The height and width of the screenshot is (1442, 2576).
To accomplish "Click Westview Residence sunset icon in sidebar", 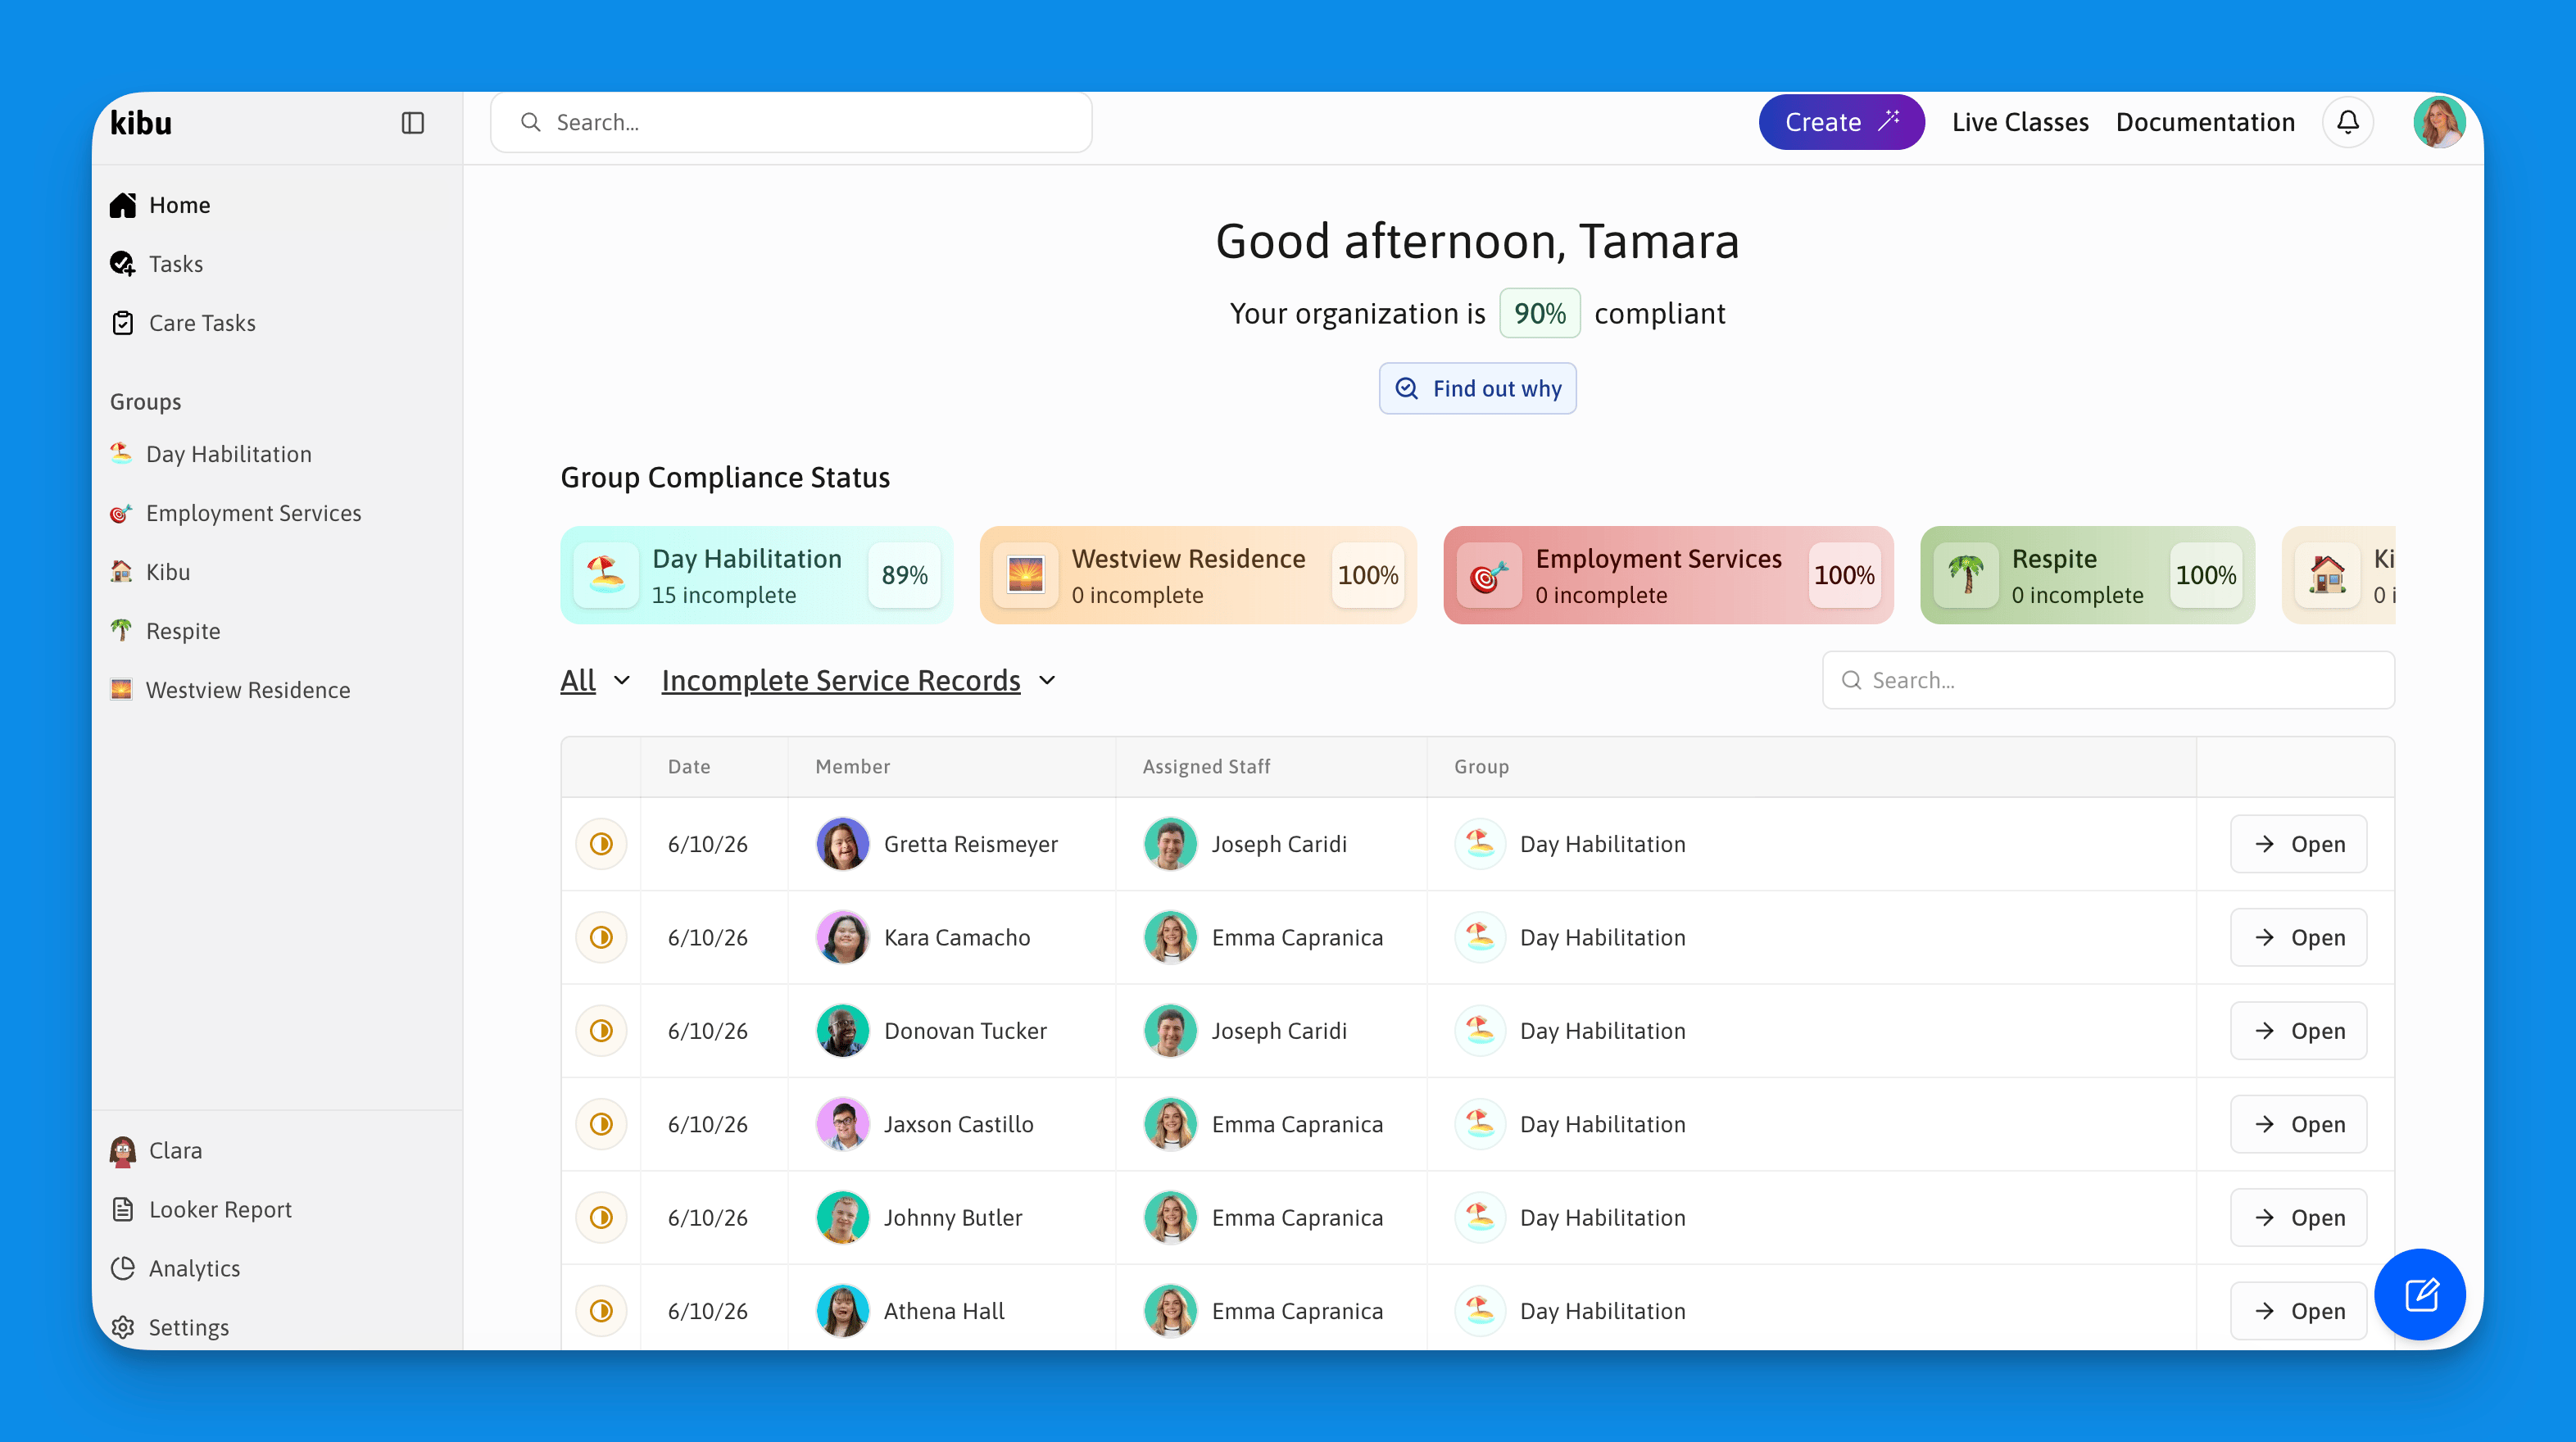I will click(121, 690).
